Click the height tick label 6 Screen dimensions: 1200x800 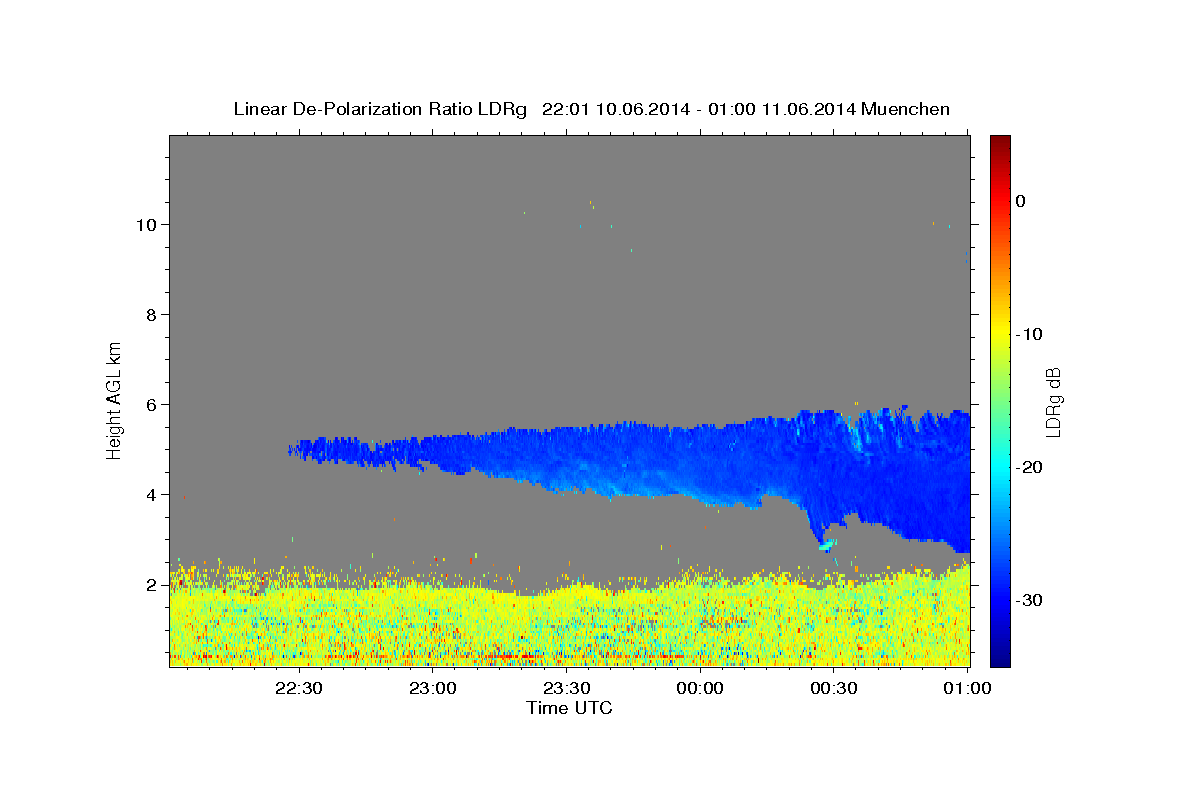tap(152, 404)
